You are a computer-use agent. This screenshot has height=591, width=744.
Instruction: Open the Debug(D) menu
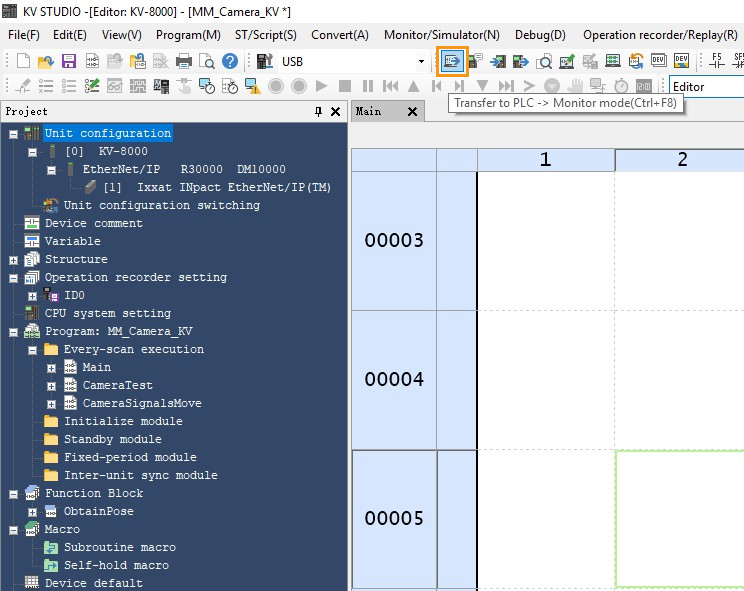tap(539, 34)
